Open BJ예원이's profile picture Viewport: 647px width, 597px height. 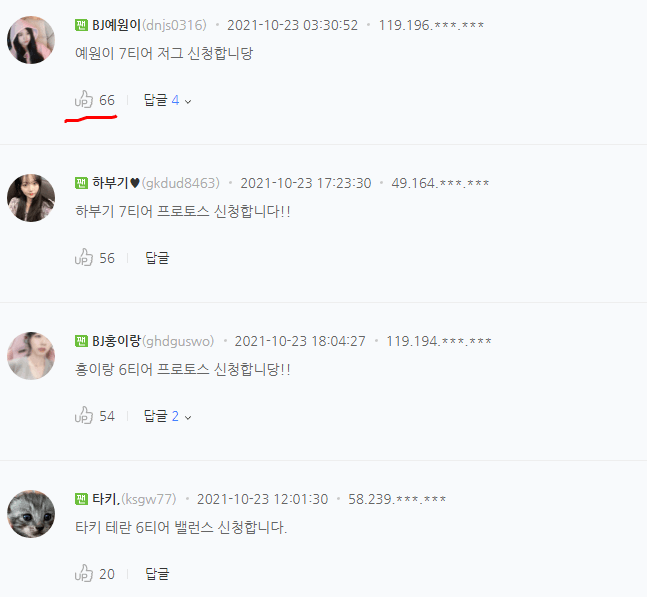[x=31, y=40]
